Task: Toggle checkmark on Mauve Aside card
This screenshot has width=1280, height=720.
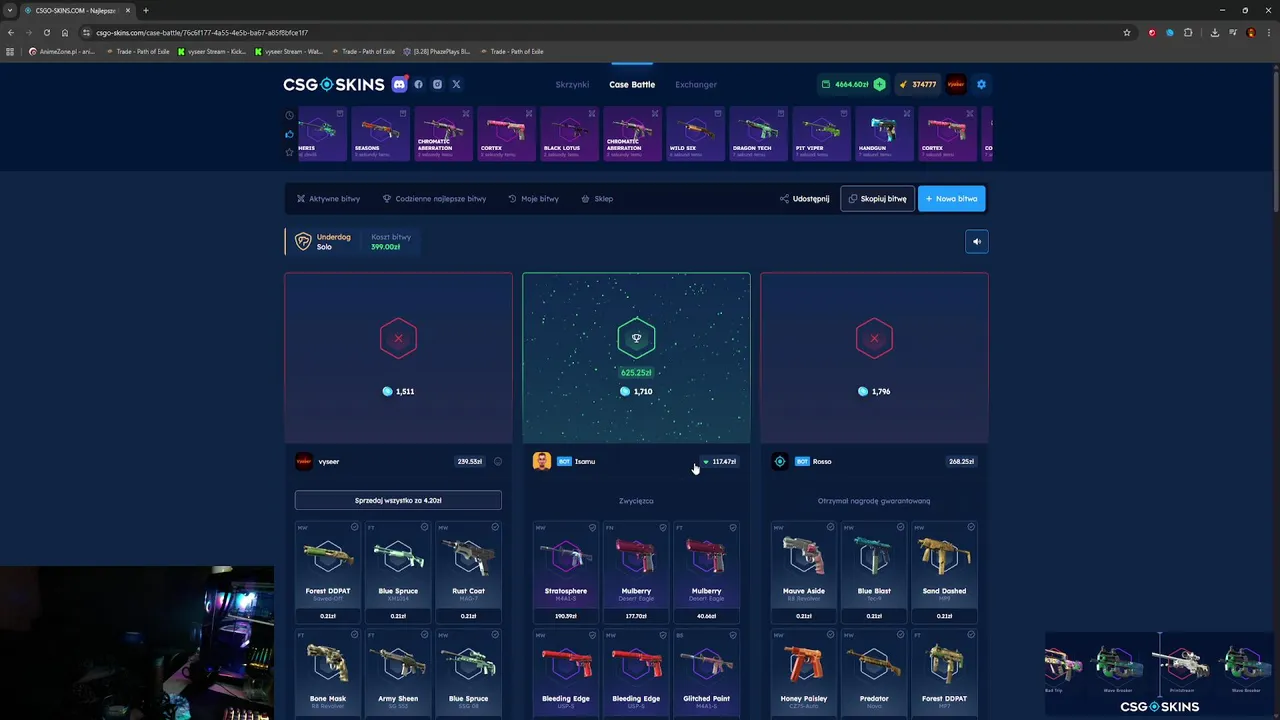Action: click(830, 527)
